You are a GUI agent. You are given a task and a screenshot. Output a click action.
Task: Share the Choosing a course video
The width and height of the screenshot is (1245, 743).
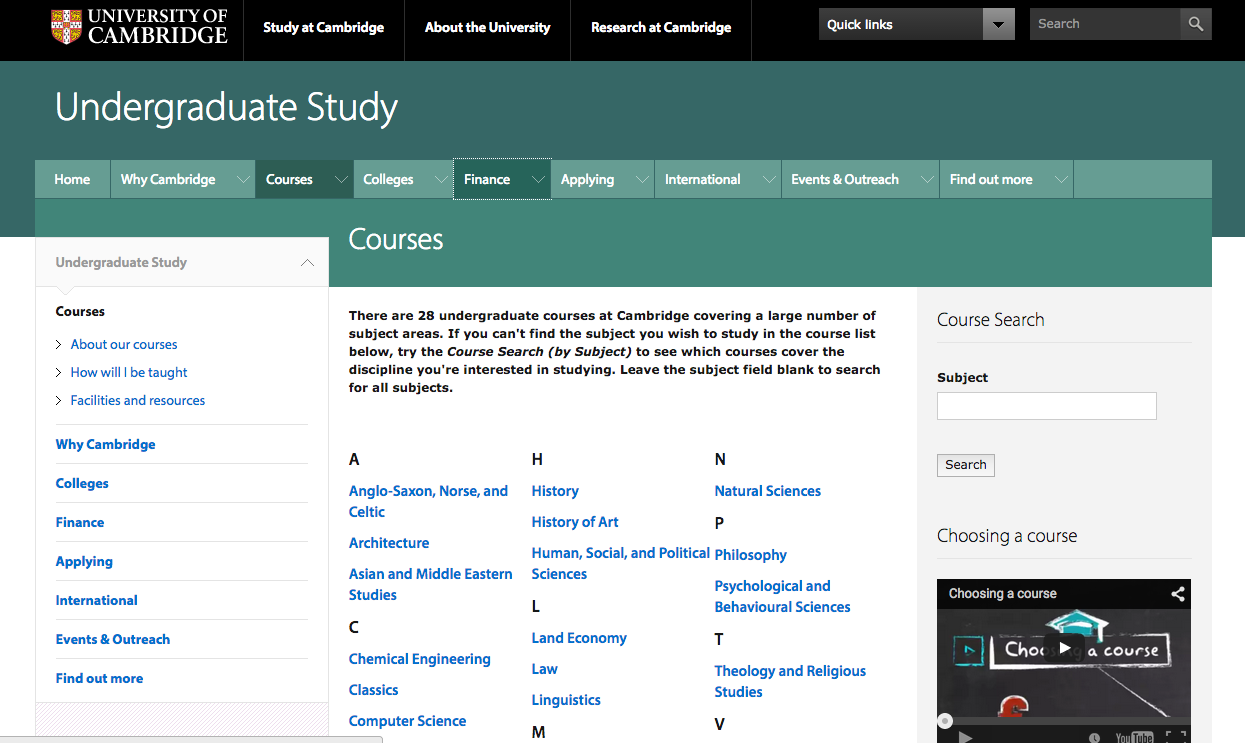pyautogui.click(x=1177, y=594)
